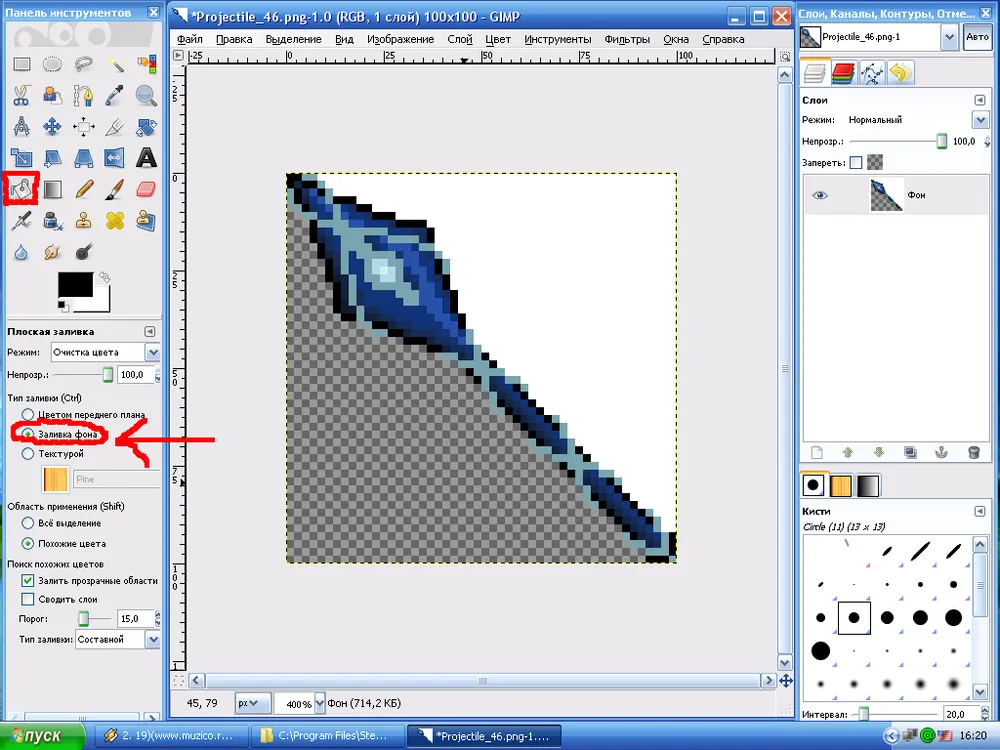Viewport: 1000px width, 750px height.
Task: Select the Pencil tool
Action: click(x=84, y=188)
